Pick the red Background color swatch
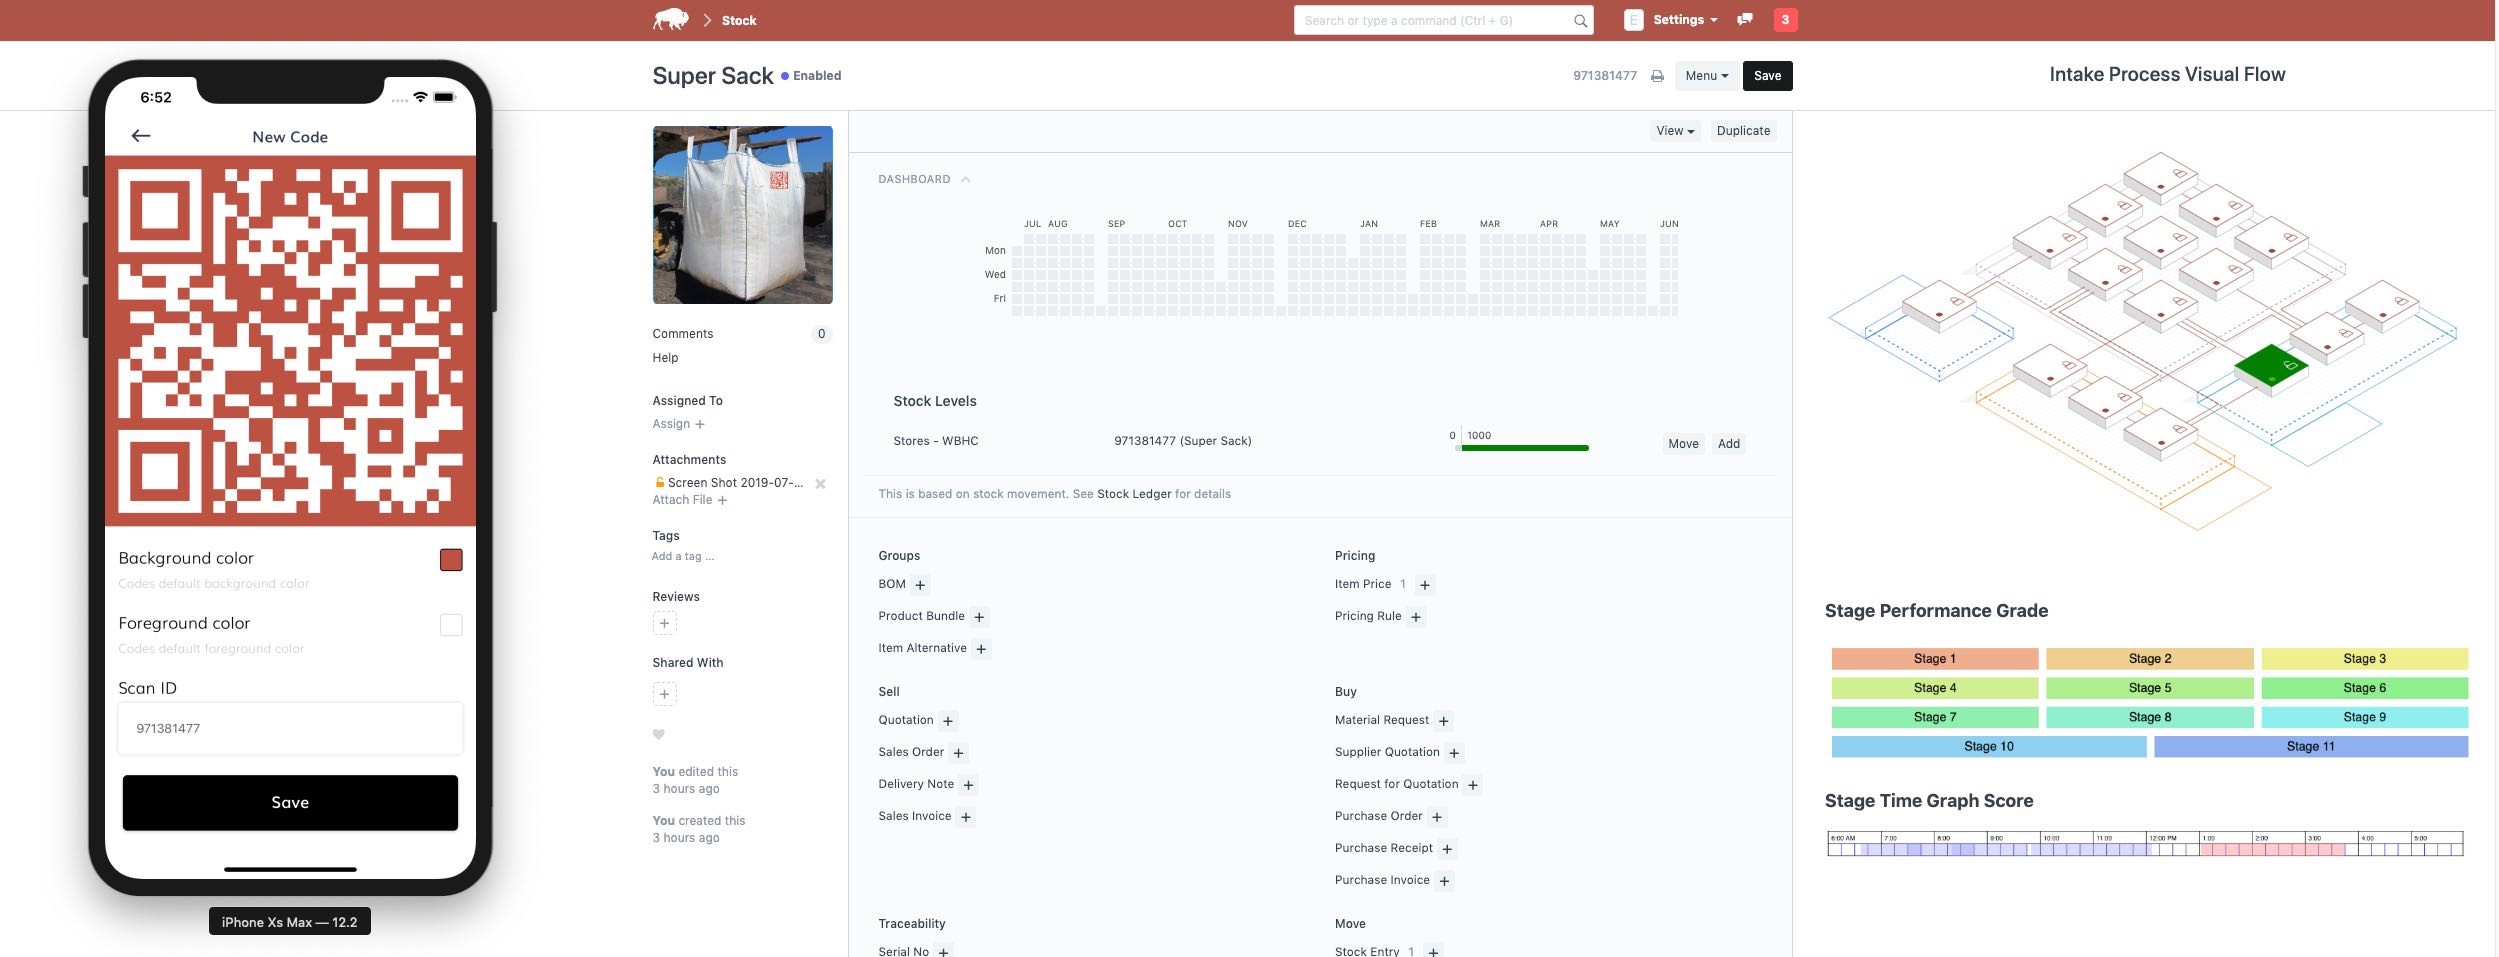 click(x=451, y=560)
